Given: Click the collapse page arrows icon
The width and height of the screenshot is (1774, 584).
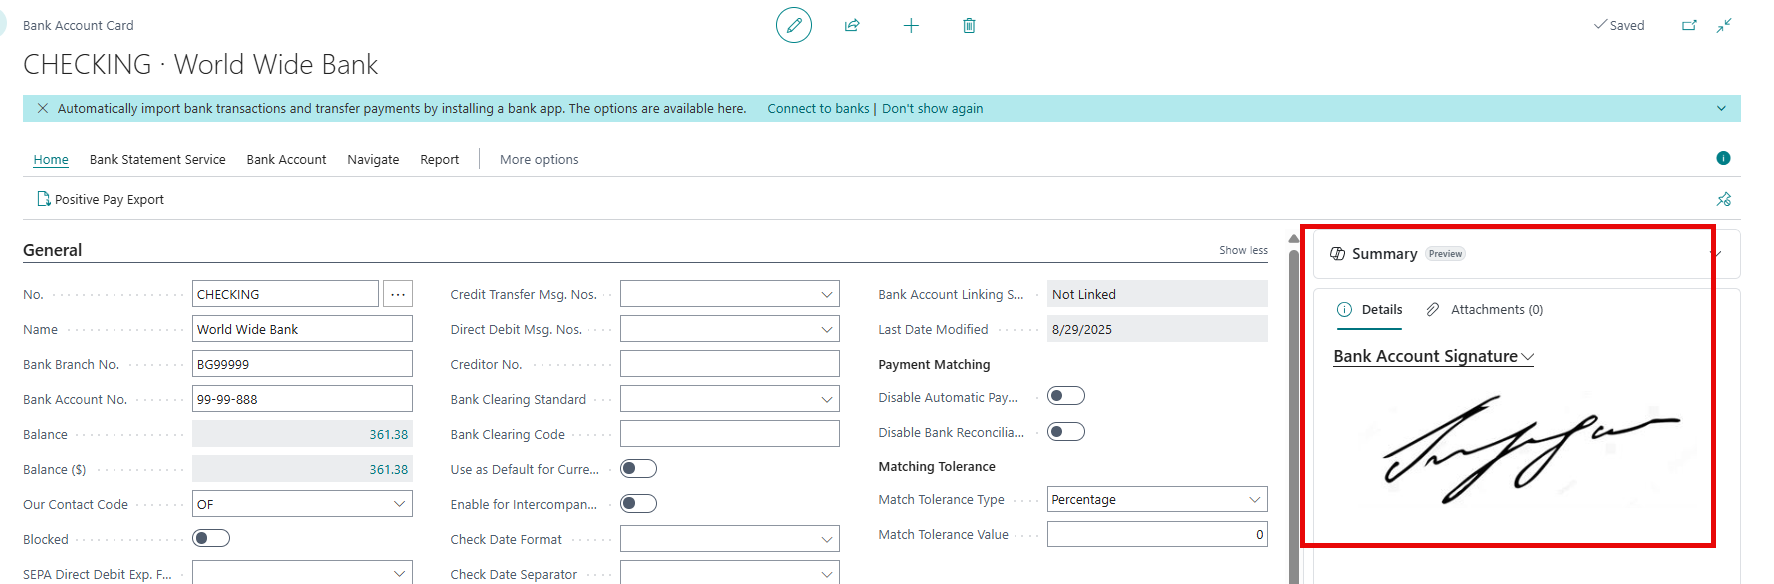Looking at the screenshot, I should [1724, 25].
